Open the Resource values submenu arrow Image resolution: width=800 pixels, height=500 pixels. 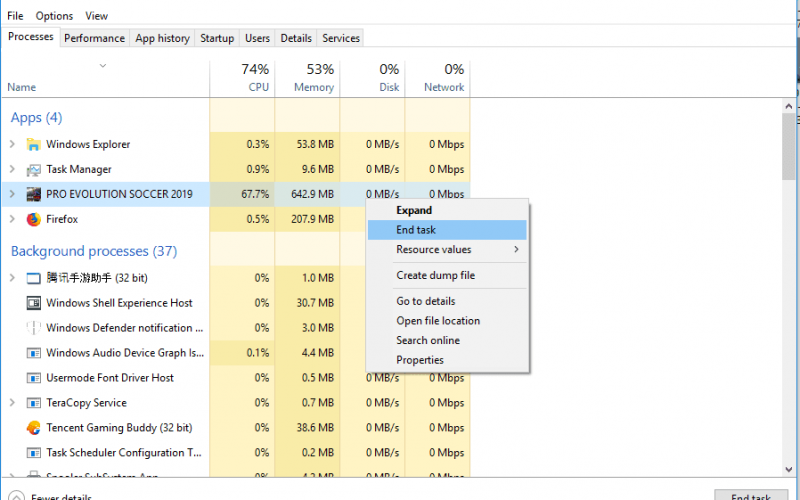(516, 249)
